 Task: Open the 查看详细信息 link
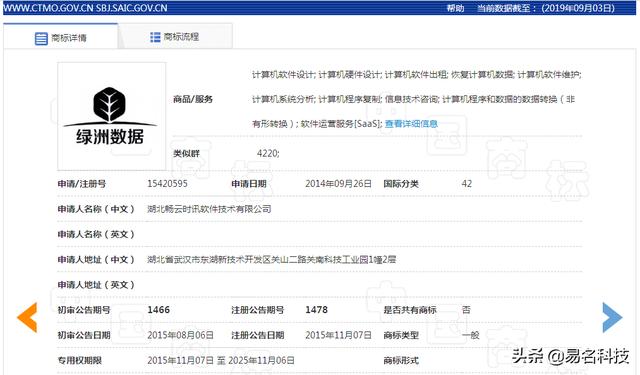(411, 123)
